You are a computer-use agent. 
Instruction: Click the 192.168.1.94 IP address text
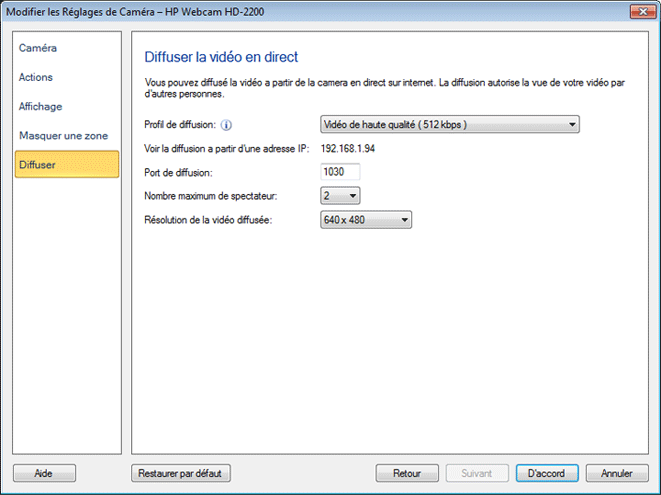point(349,149)
